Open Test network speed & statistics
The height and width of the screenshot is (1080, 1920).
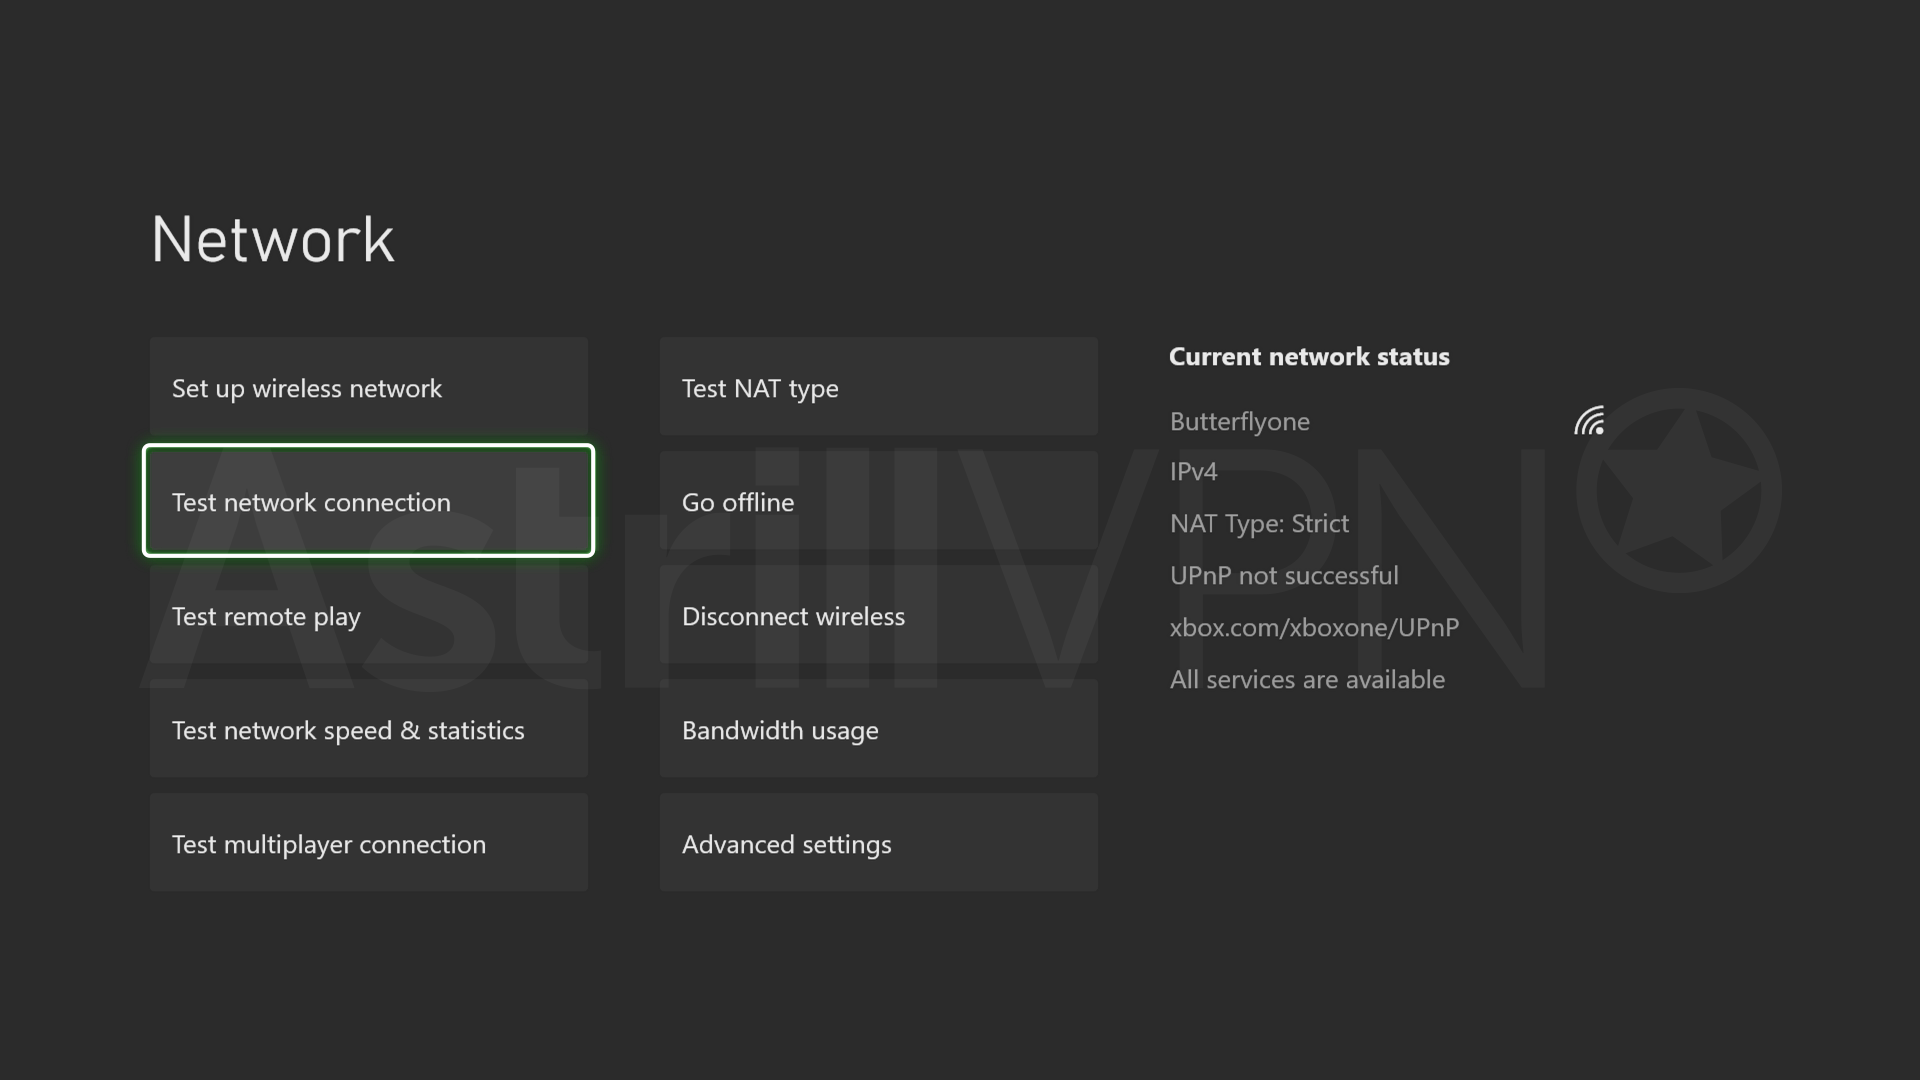[368, 730]
